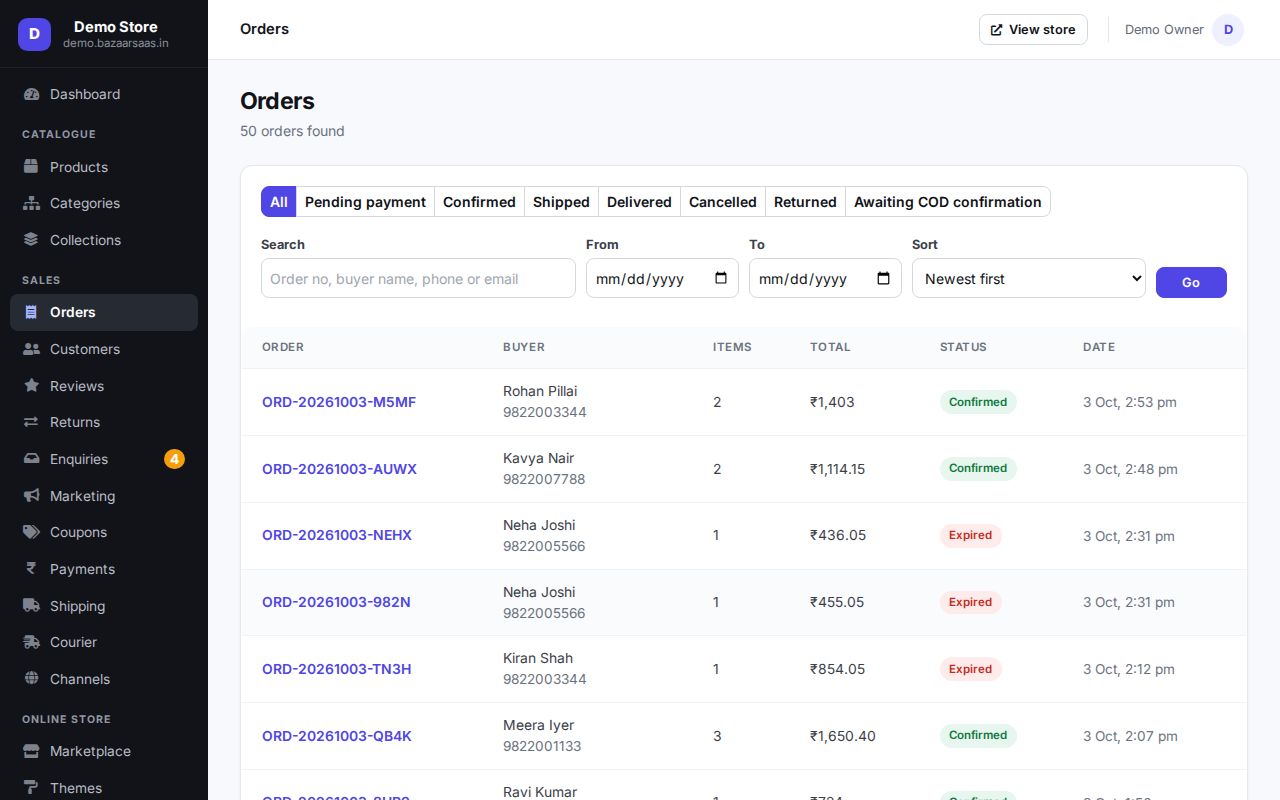Filter orders by Pending payment
This screenshot has width=1280, height=800.
(366, 202)
